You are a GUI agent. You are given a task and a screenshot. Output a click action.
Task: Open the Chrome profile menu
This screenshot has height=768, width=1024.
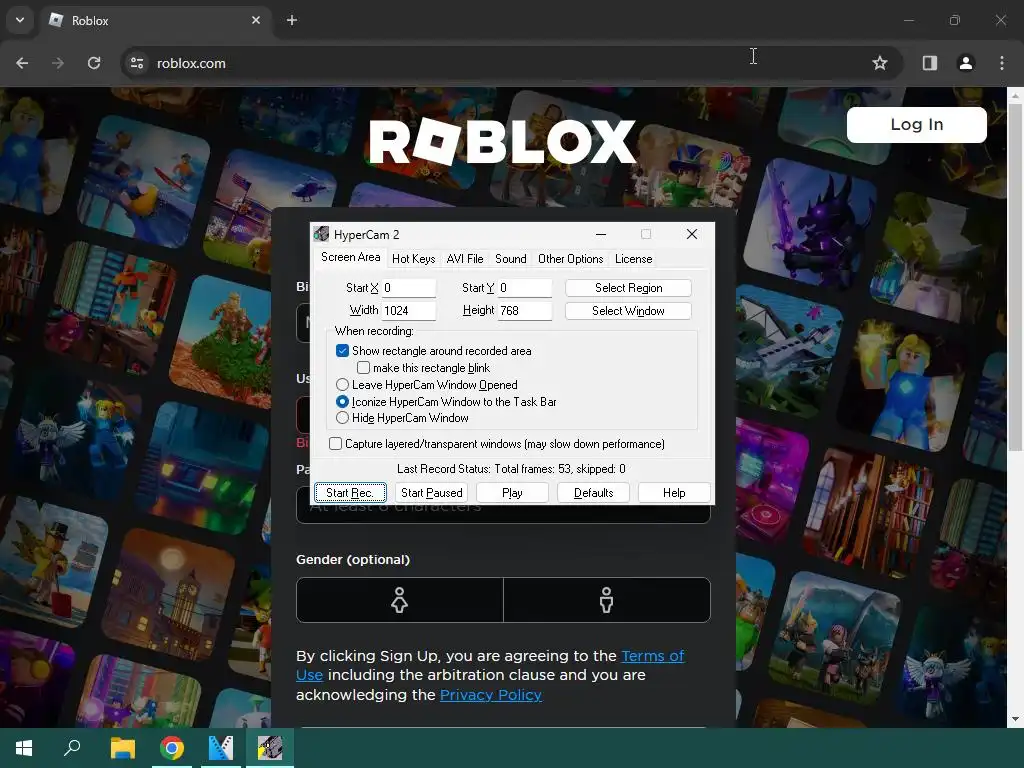966,63
